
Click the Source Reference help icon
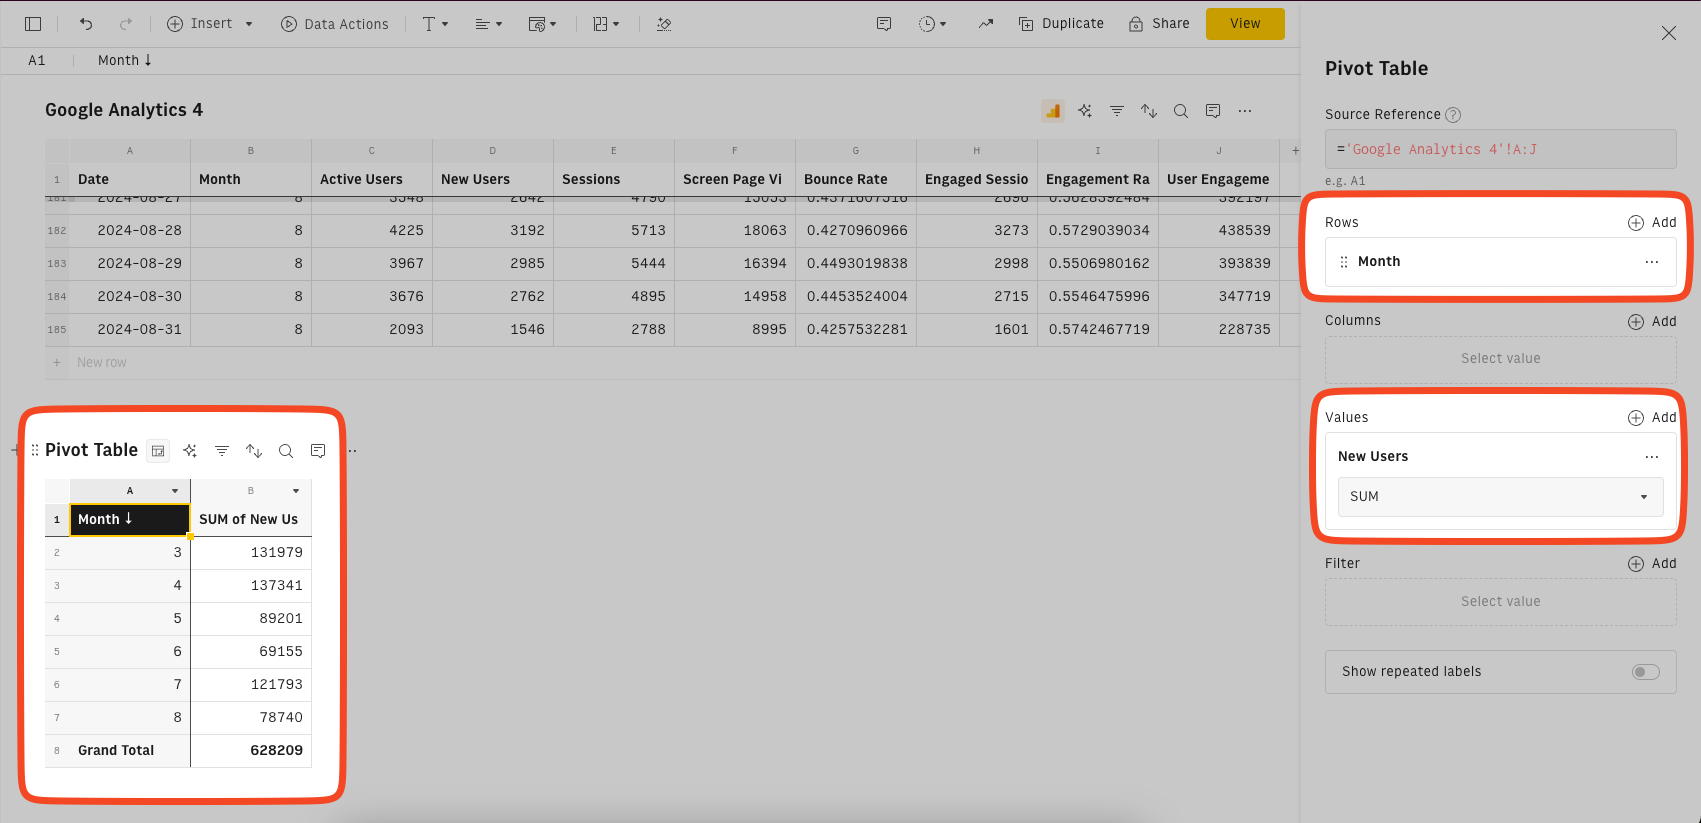1453,115
